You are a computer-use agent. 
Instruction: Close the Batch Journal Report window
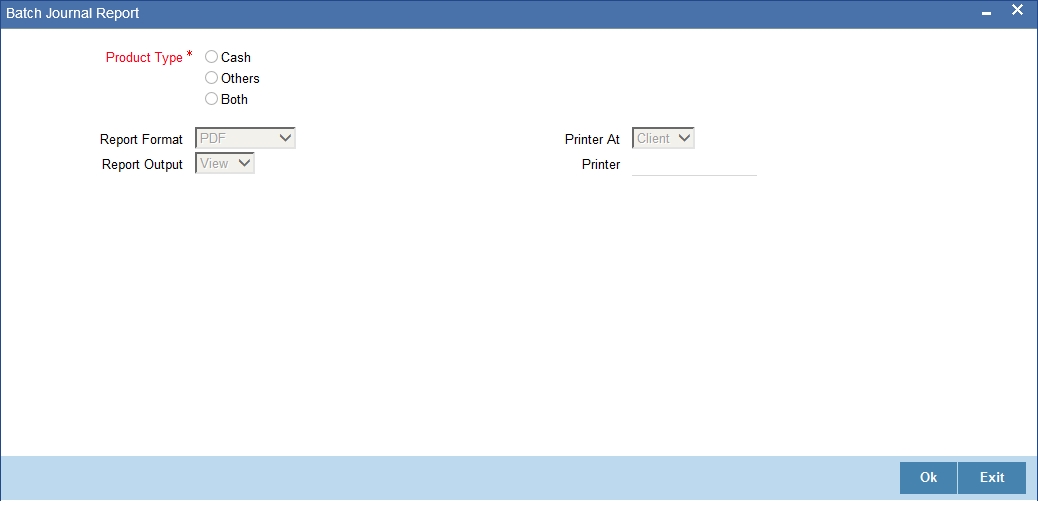(1017, 10)
